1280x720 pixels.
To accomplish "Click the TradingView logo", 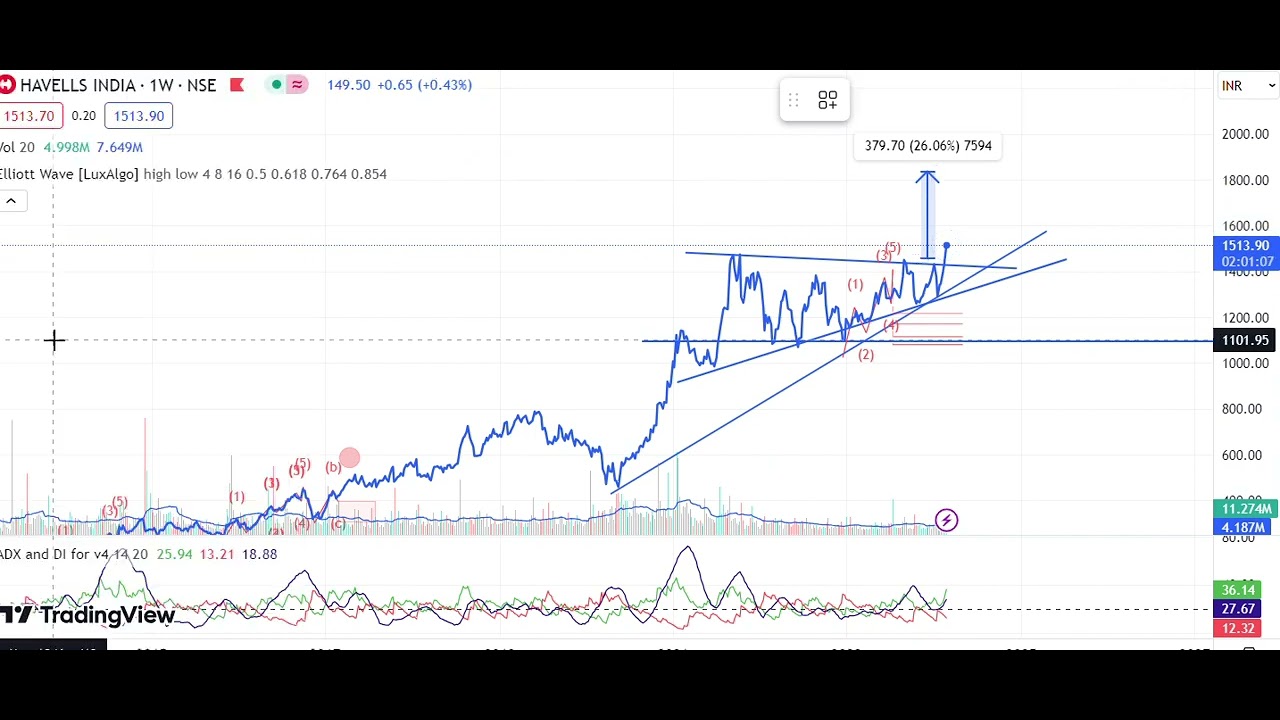I will click(88, 615).
